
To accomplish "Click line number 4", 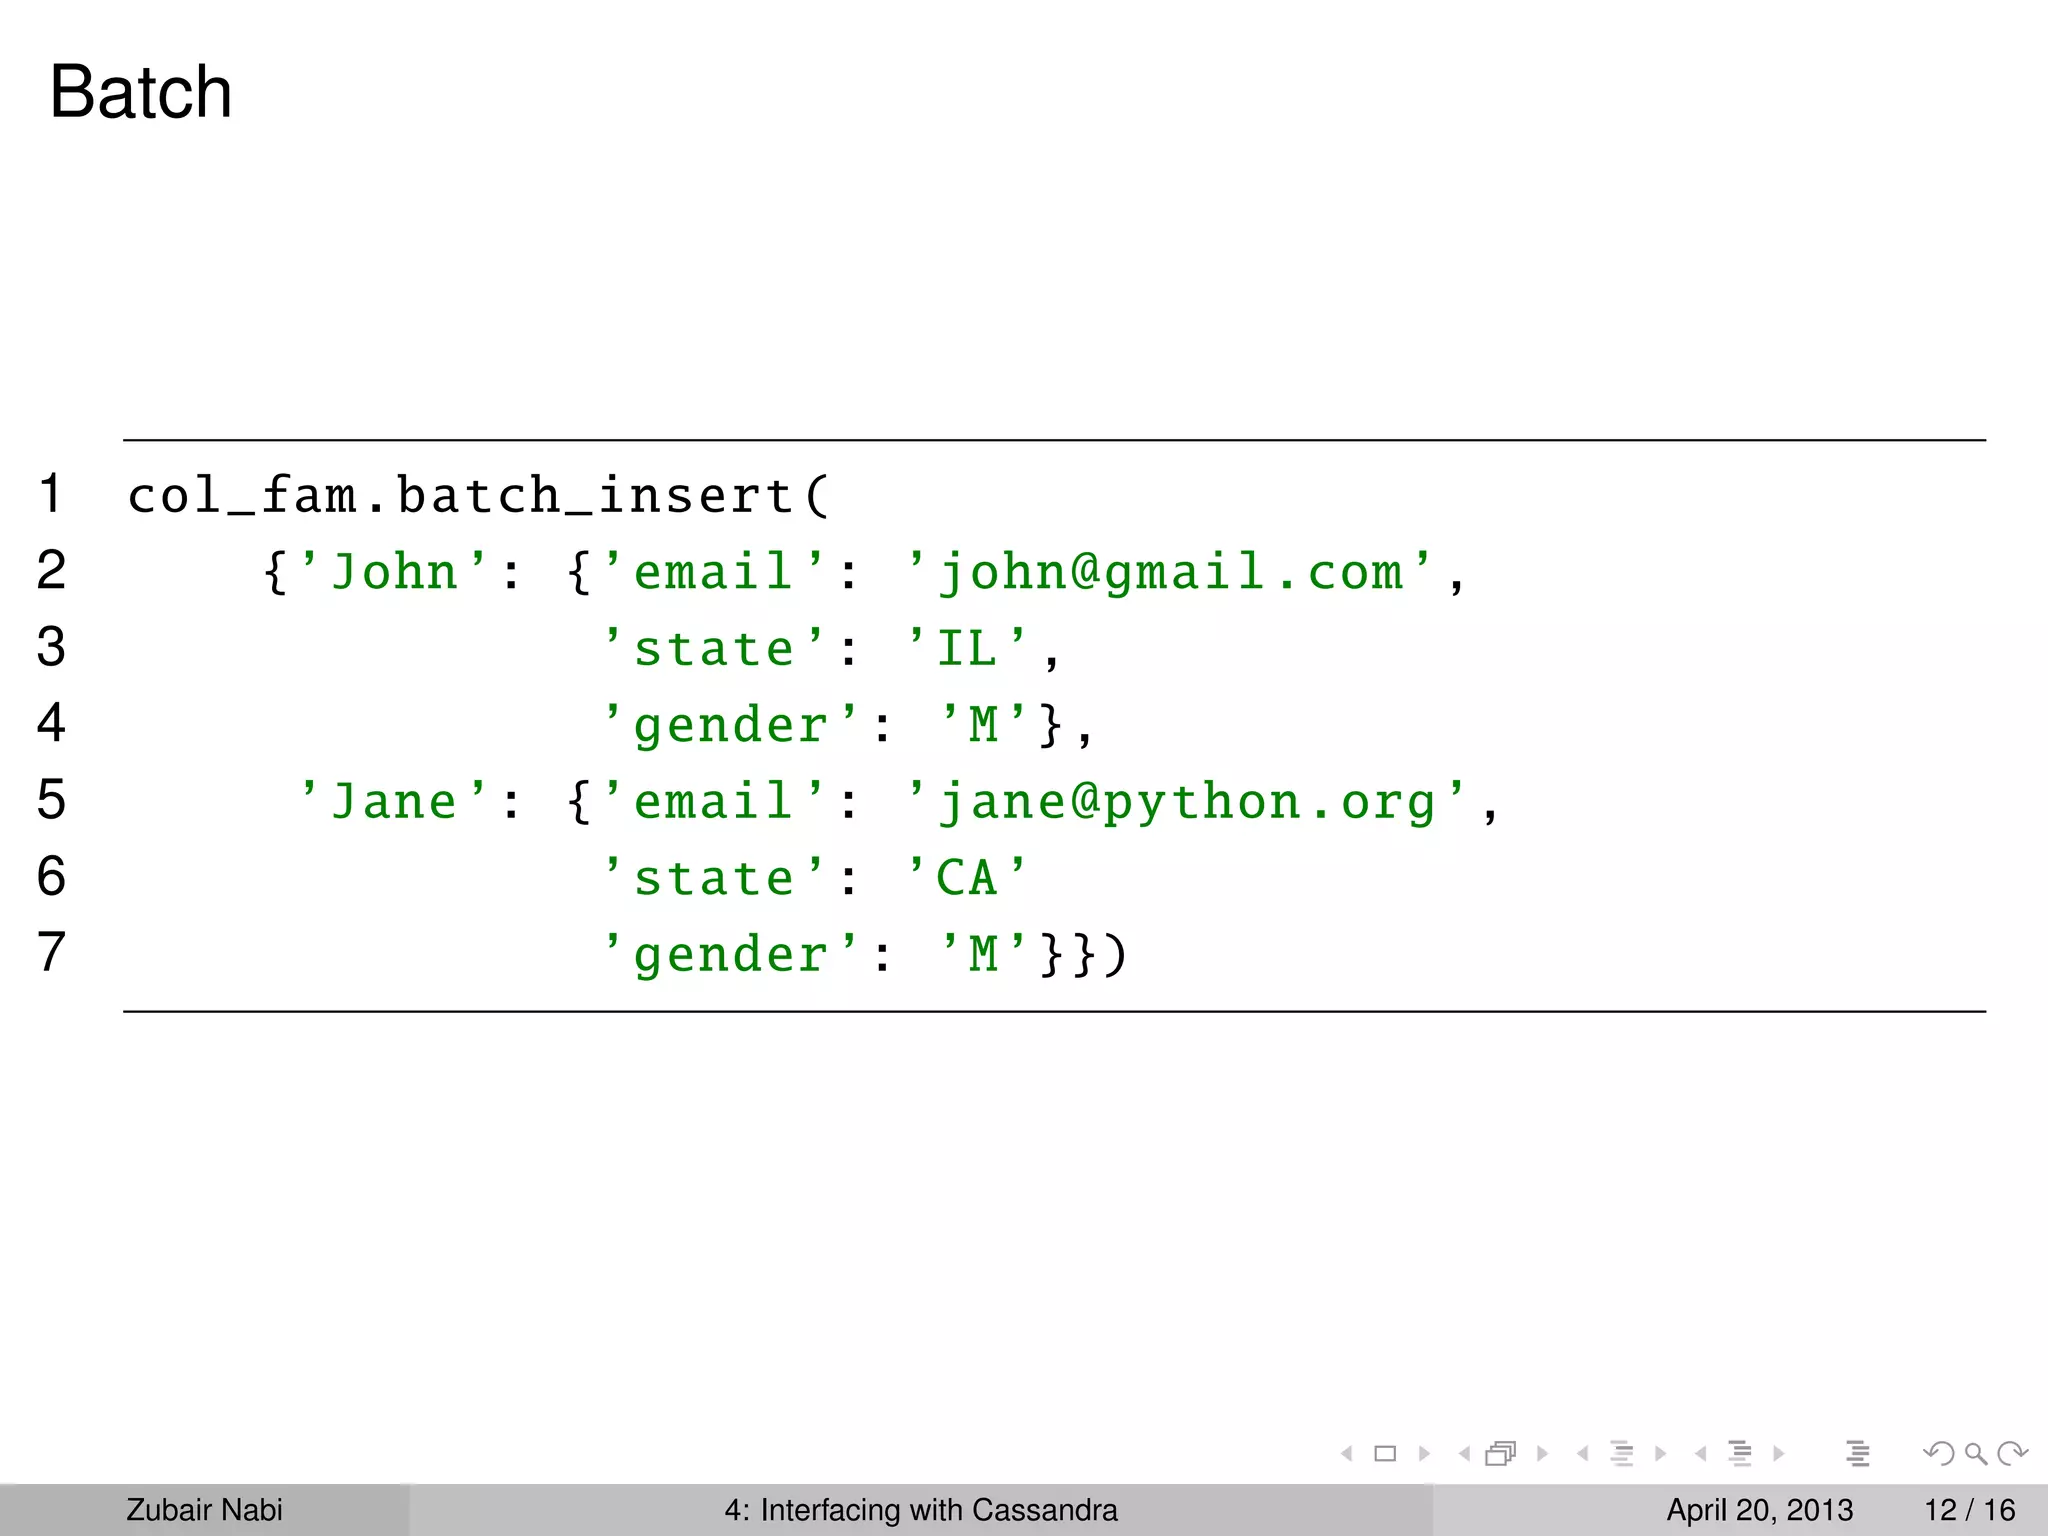I will coord(51,722).
